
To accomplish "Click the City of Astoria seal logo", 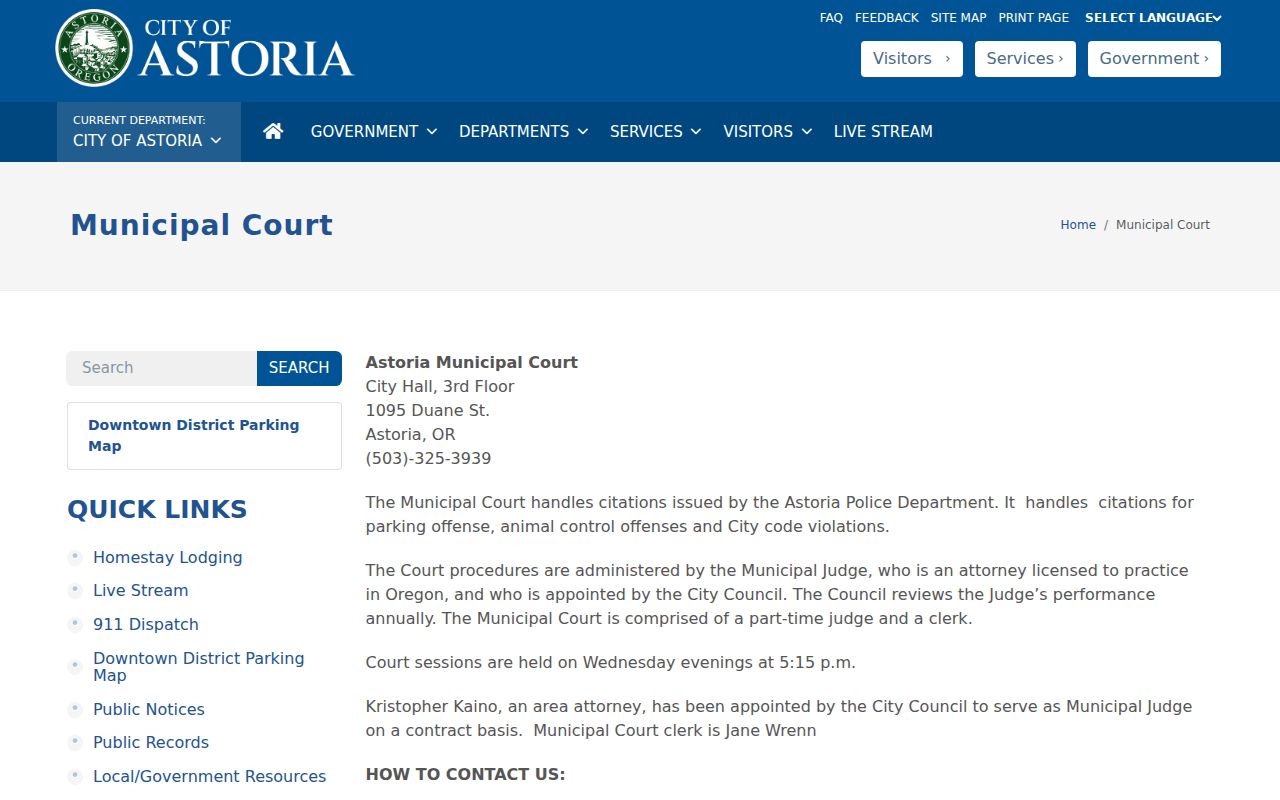I will pyautogui.click(x=94, y=48).
